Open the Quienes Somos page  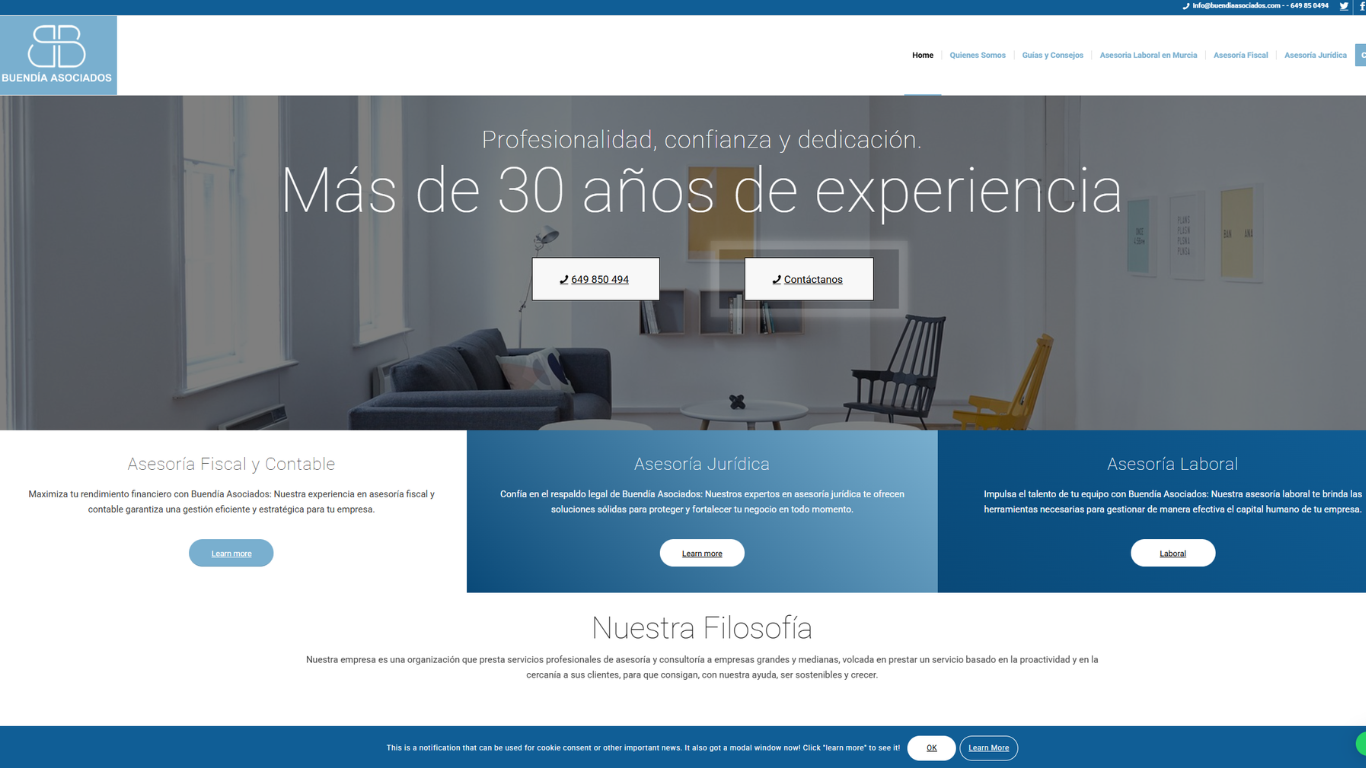(x=977, y=55)
